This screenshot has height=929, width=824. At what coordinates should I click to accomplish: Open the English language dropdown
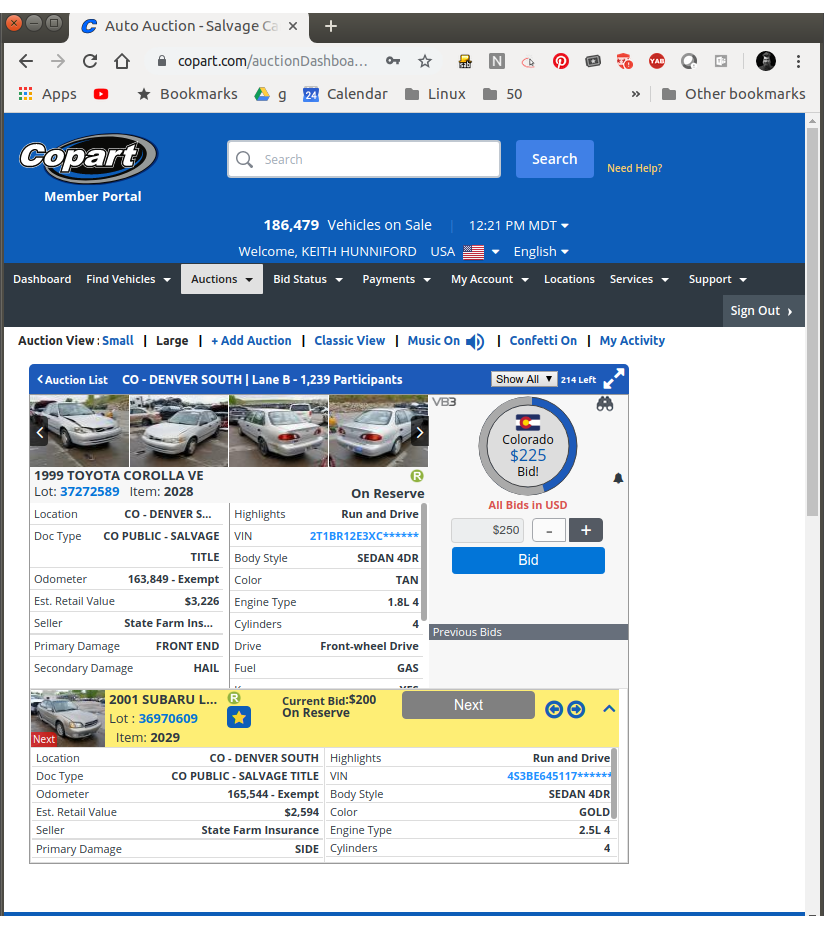point(541,252)
